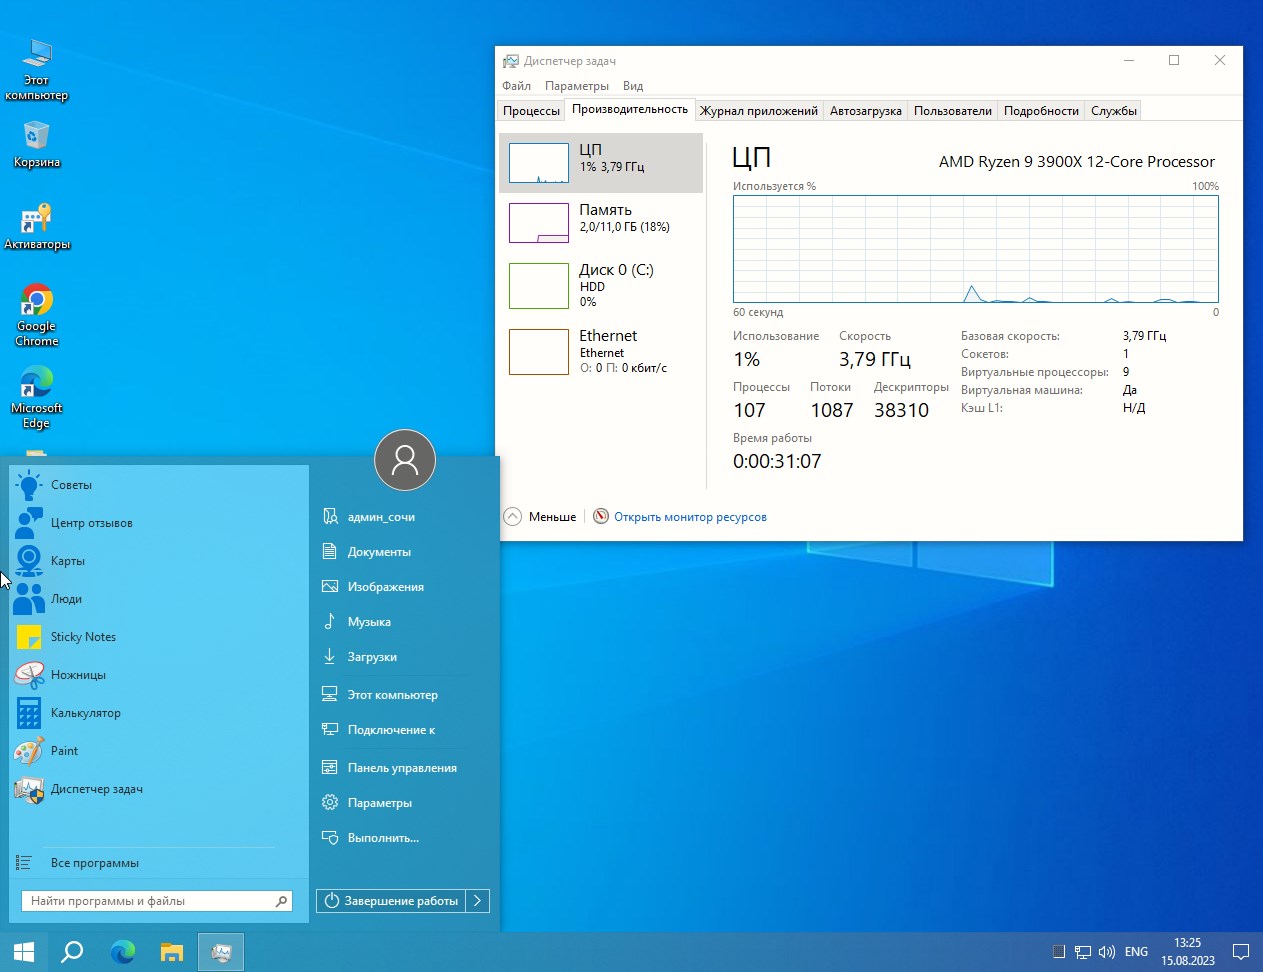Select the Диск 0 (C:) graph
The height and width of the screenshot is (972, 1263).
pos(603,285)
